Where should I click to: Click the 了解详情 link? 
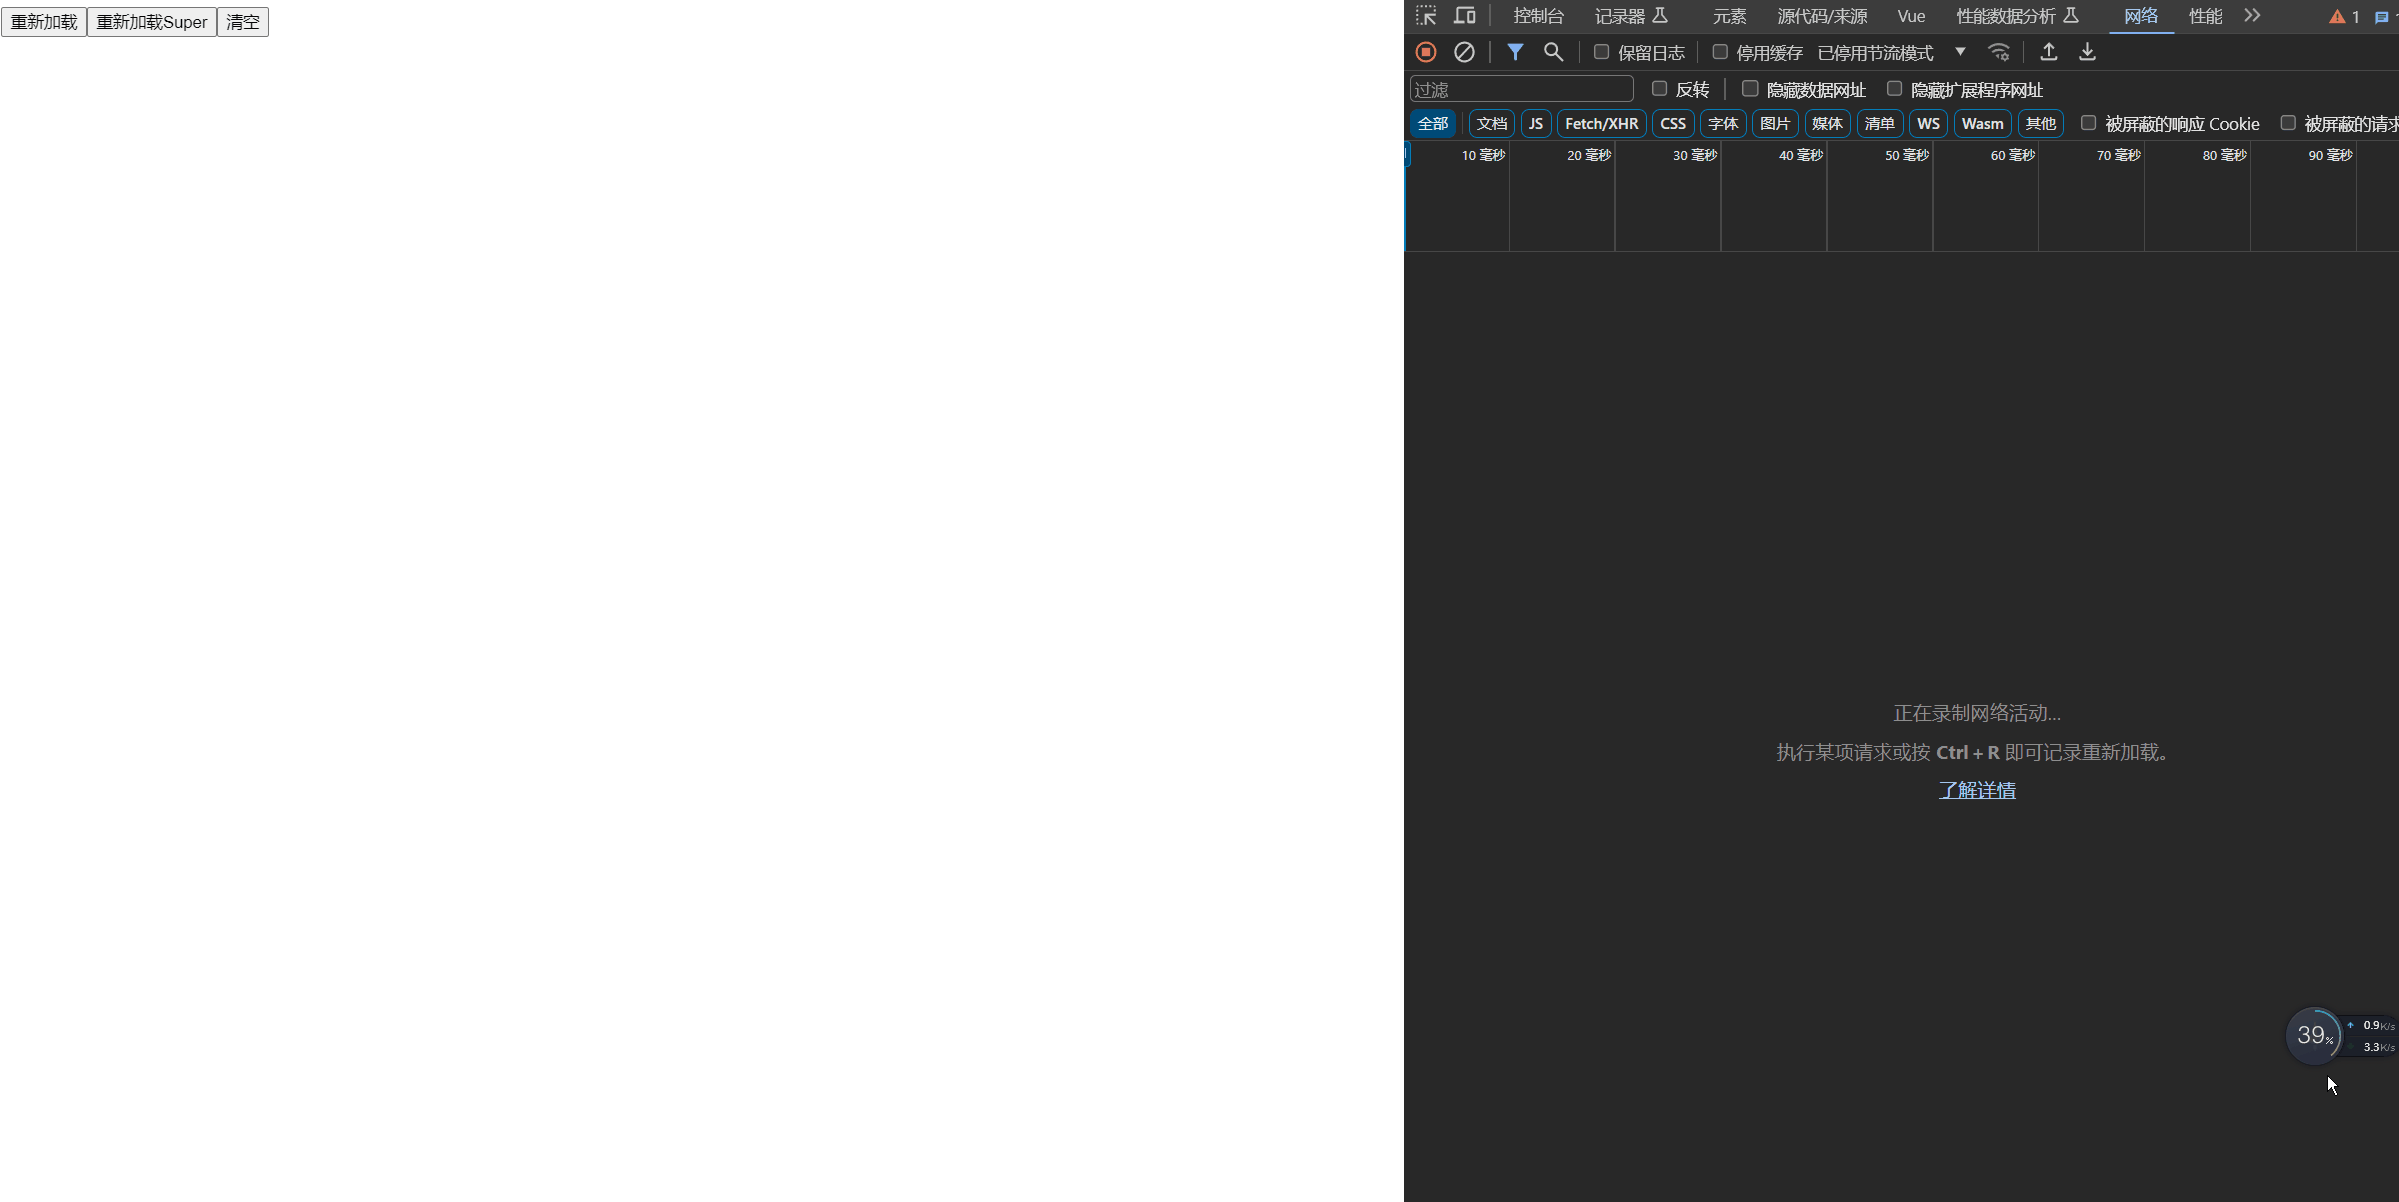1977,790
